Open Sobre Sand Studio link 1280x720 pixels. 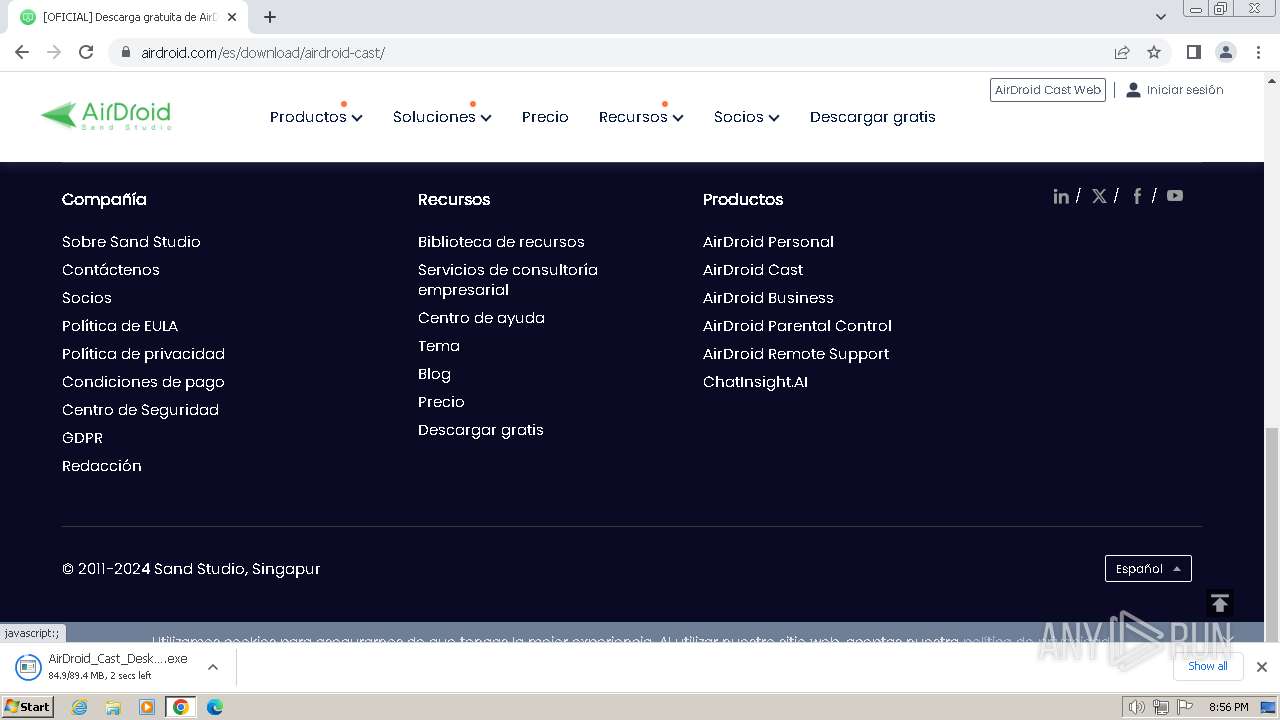[131, 242]
